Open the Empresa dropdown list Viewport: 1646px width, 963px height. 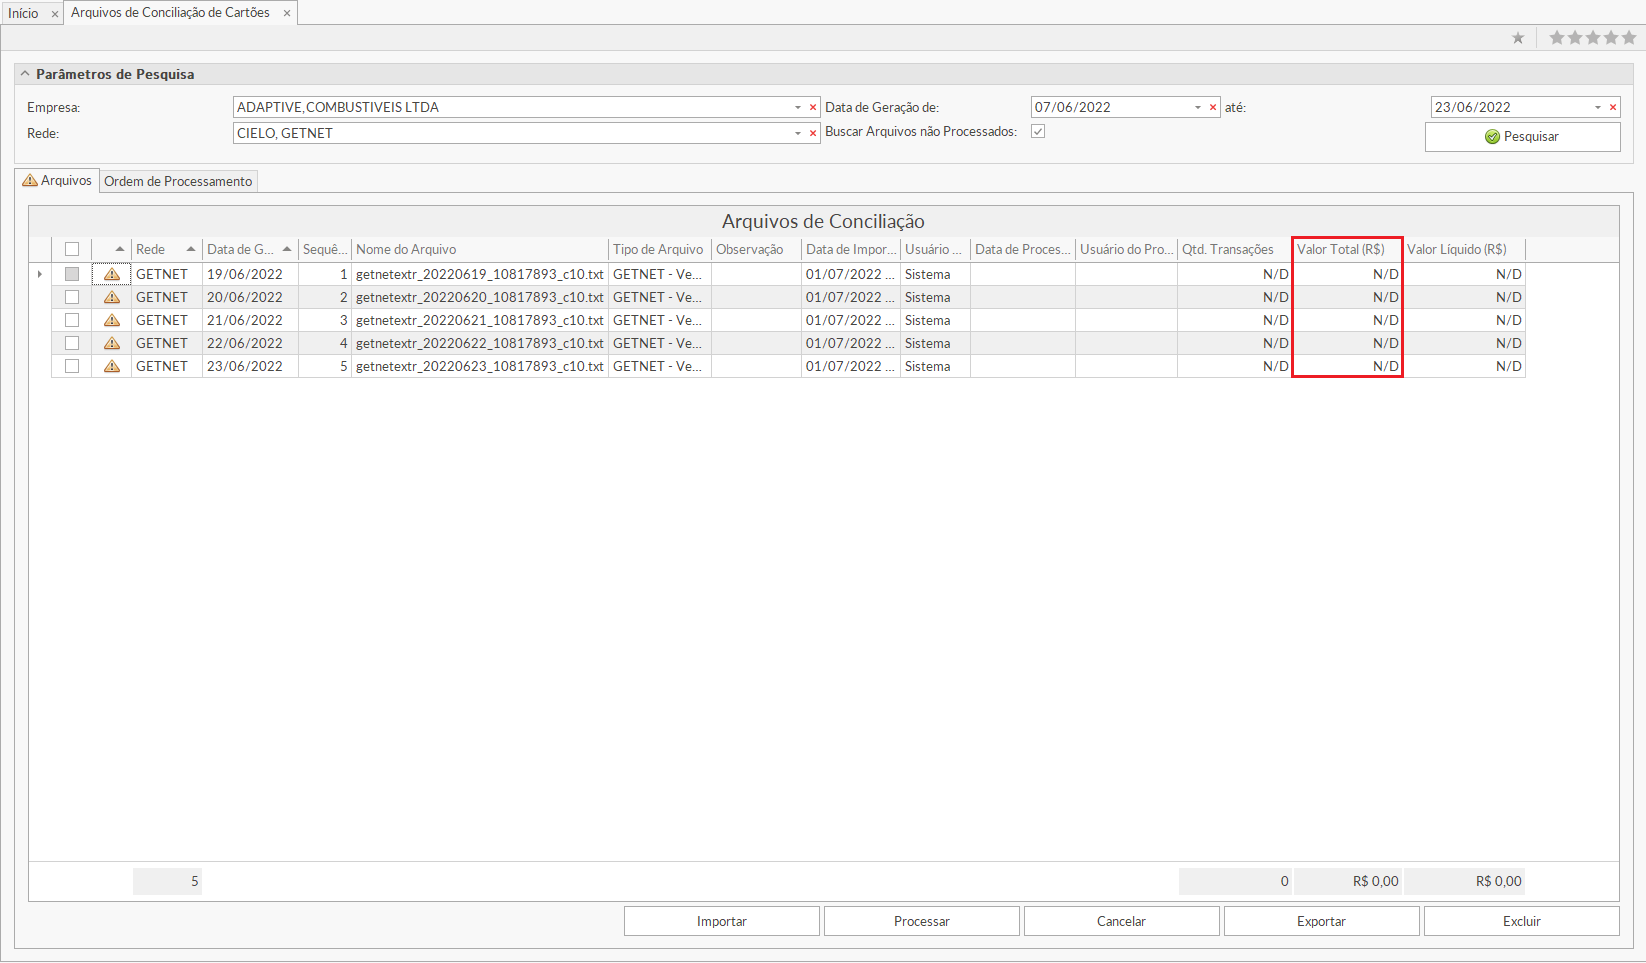point(798,107)
